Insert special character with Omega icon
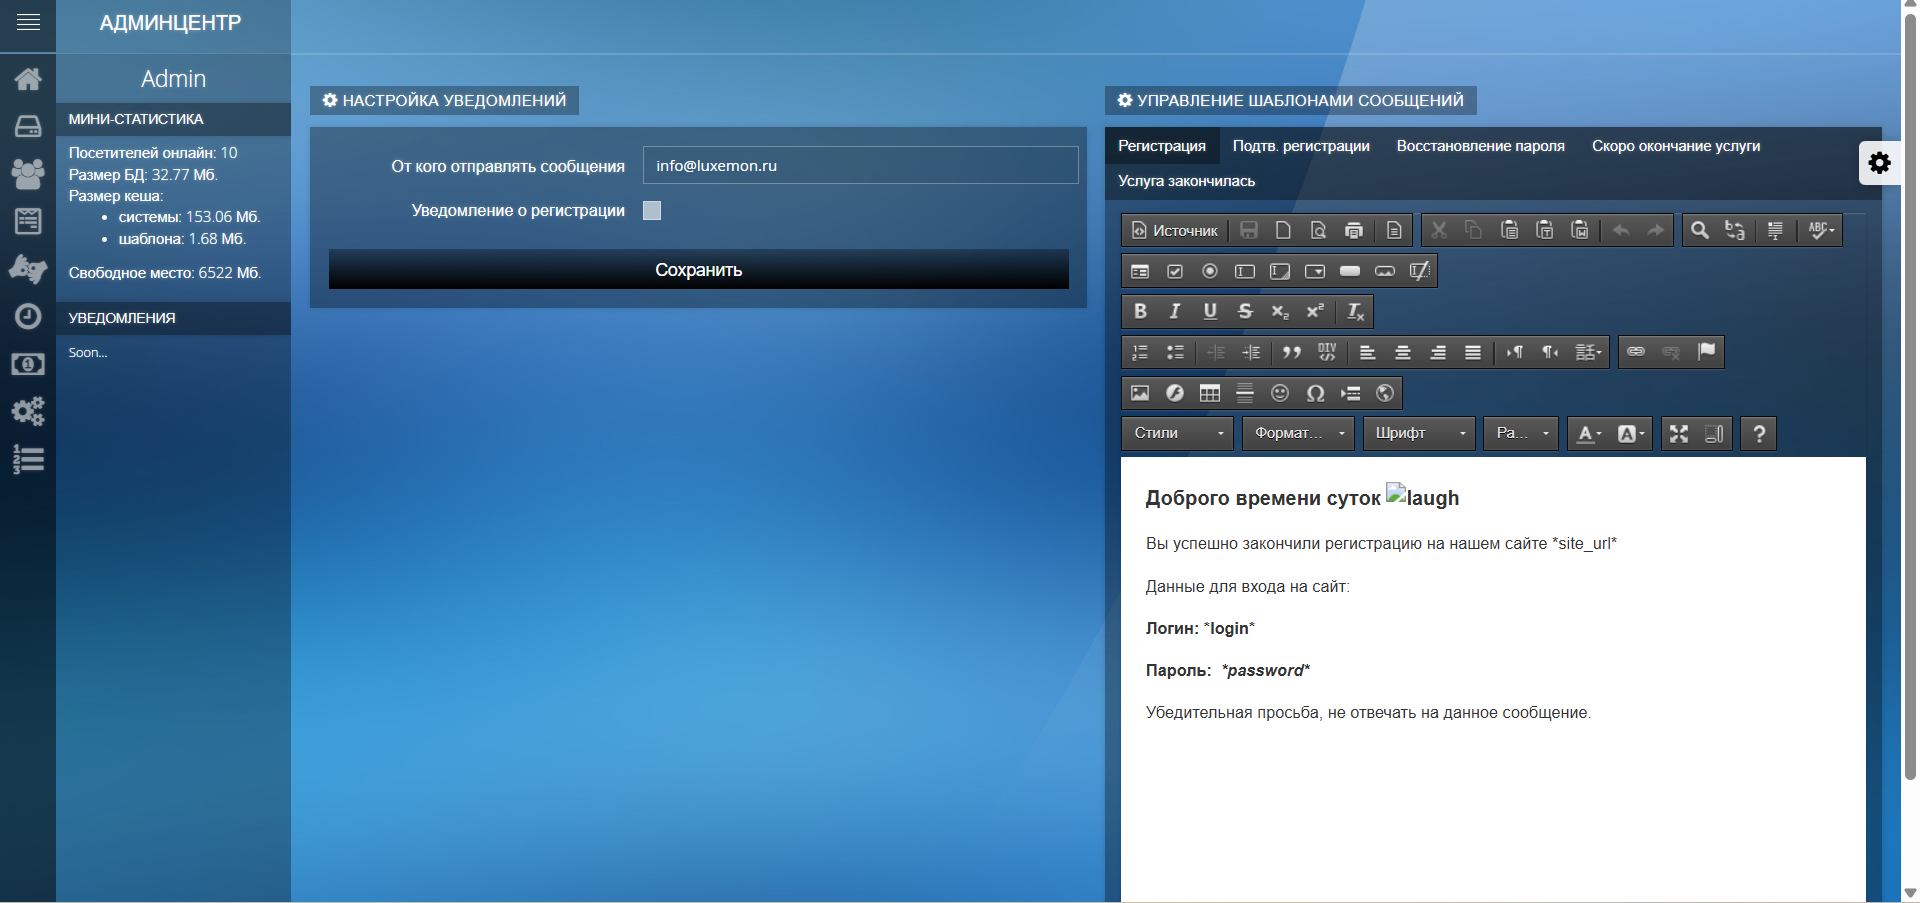1920x903 pixels. (x=1315, y=393)
